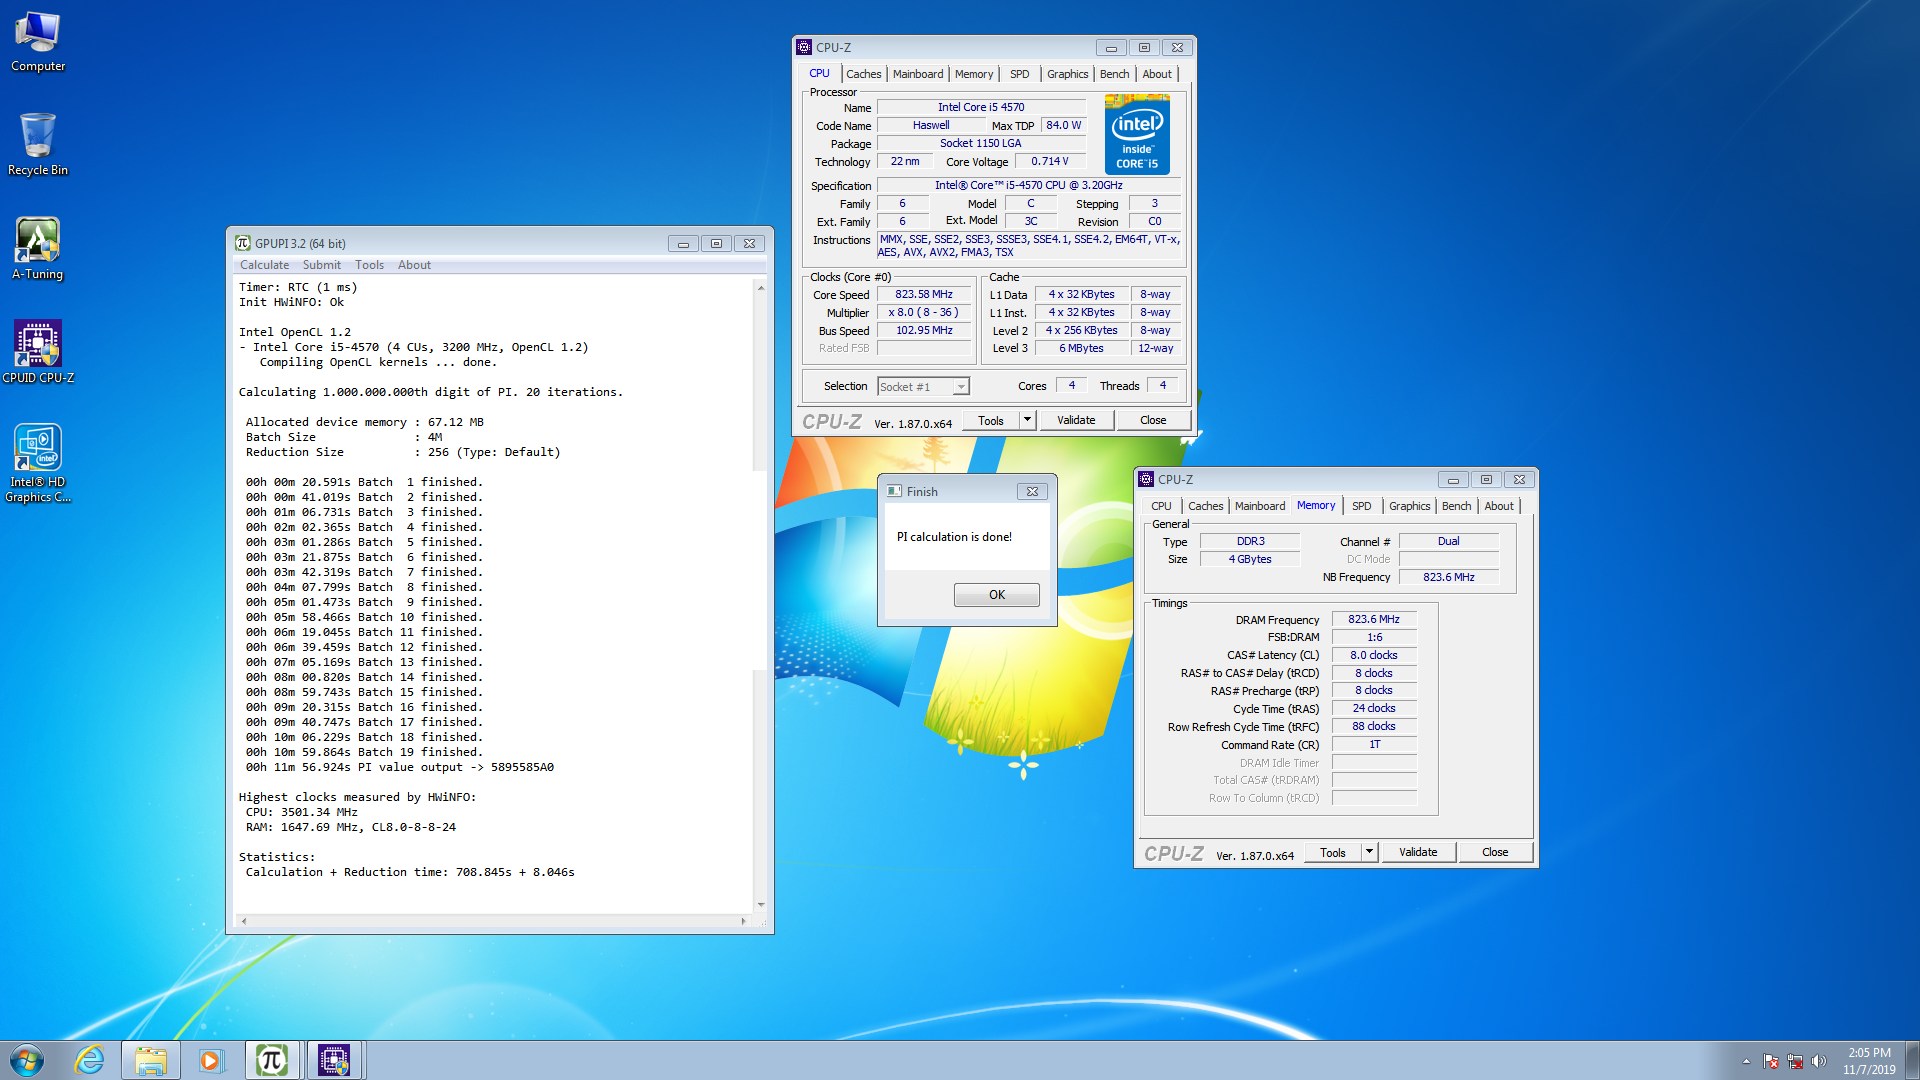Click GPUPI horizontal scrollbar left arrow
The image size is (1920, 1080).
244,921
